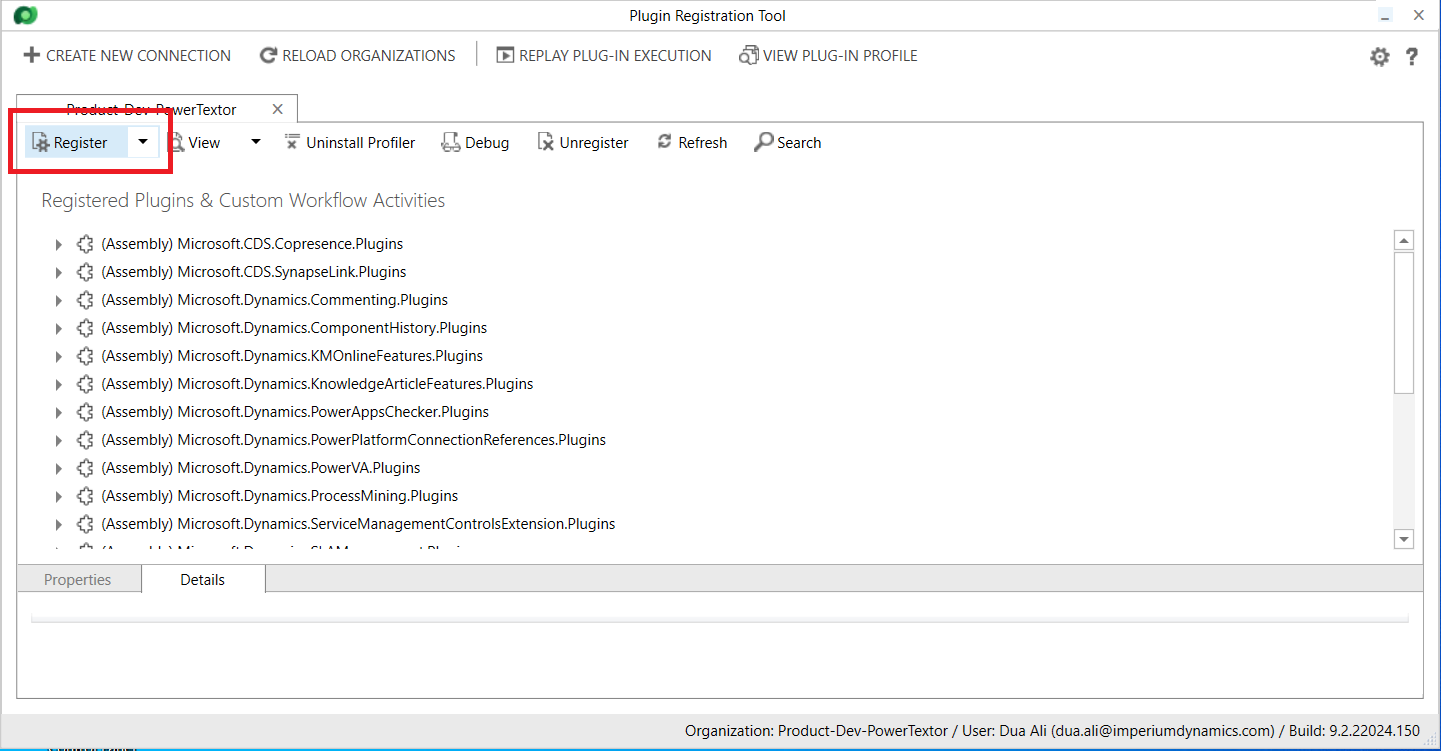Refresh the registered plugins list
The height and width of the screenshot is (751, 1441).
coord(691,143)
